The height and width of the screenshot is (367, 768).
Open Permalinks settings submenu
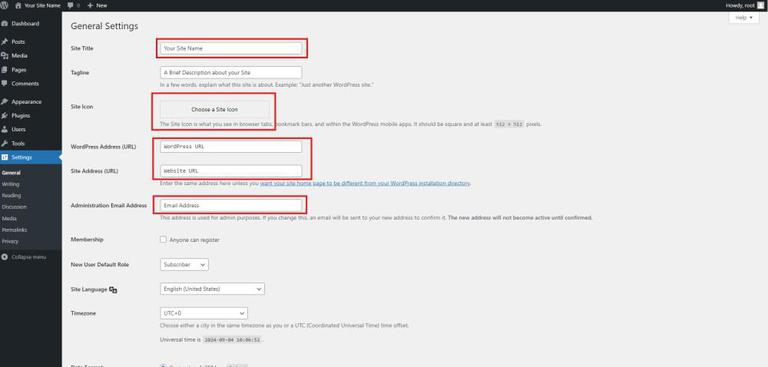click(x=14, y=230)
